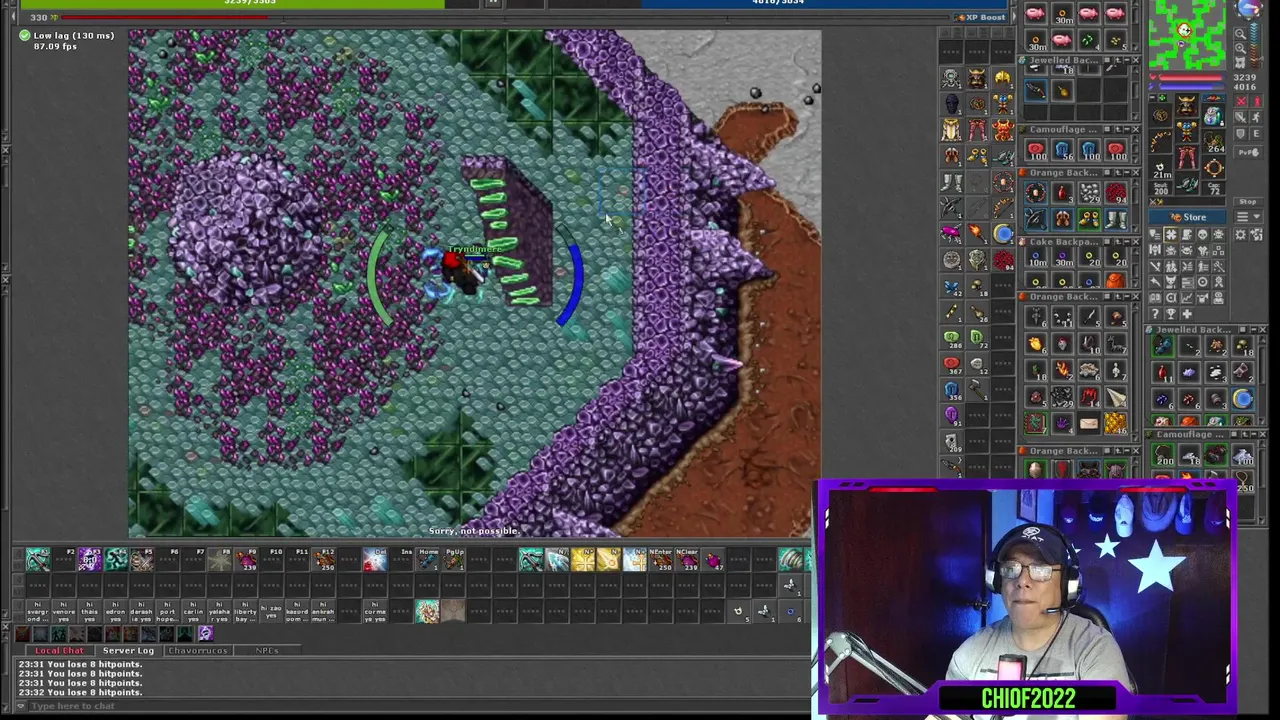The image size is (1280, 720).
Task: Click the Stop button
Action: (1248, 202)
